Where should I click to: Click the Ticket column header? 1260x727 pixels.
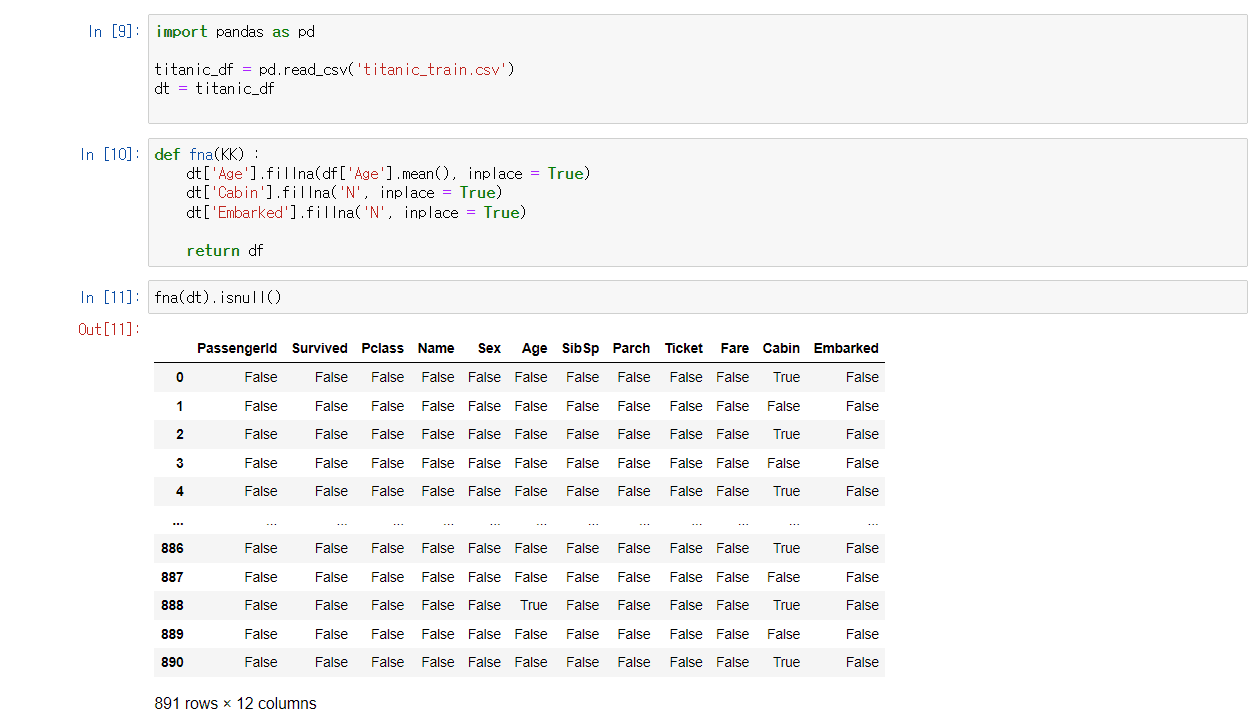pyautogui.click(x=683, y=348)
